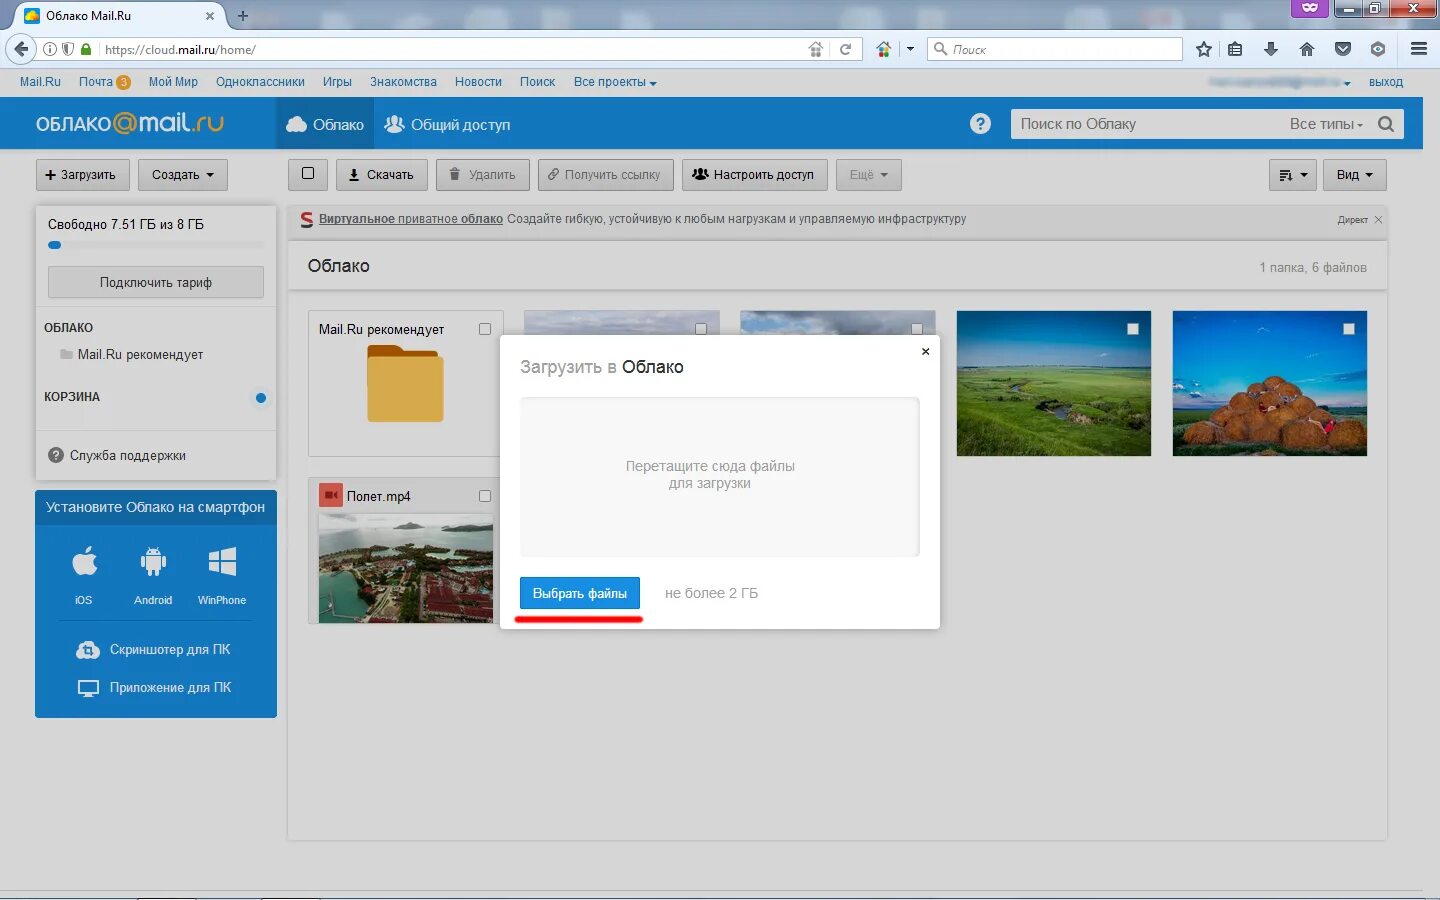This screenshot has height=900, width=1440.
Task: Open Одноклассники in the portal menu
Action: (260, 82)
